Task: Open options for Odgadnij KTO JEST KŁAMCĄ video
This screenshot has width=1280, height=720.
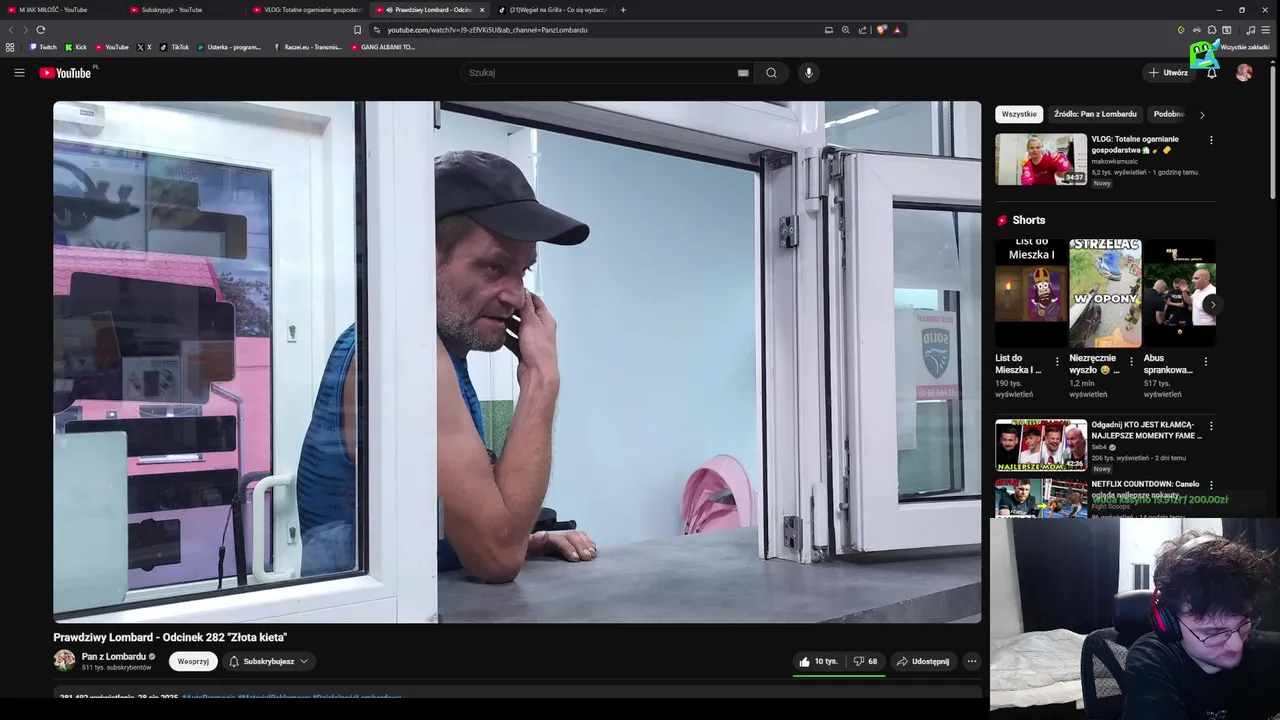Action: click(x=1211, y=426)
